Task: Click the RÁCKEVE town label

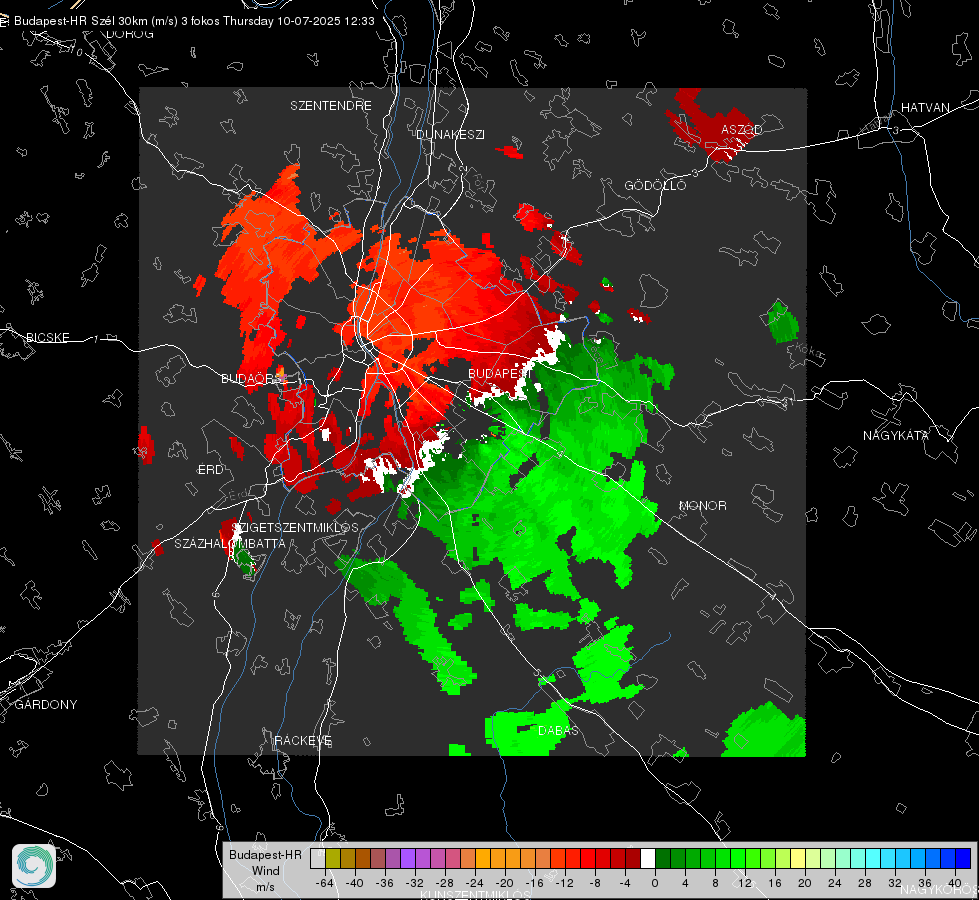Action: click(303, 740)
